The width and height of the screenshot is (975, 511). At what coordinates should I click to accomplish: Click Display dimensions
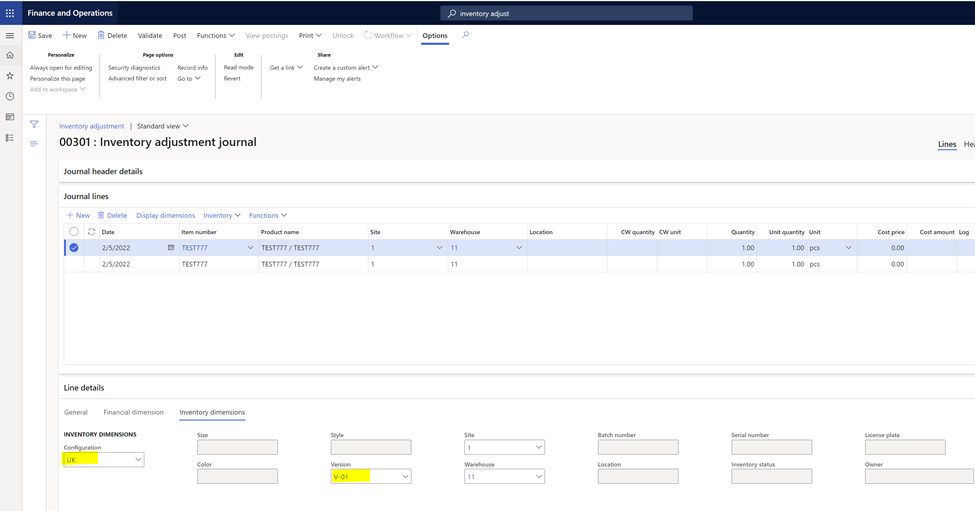165,216
